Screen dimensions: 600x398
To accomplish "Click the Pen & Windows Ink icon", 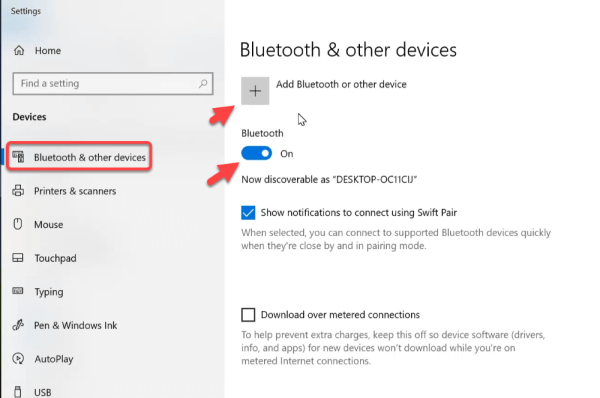I will click(18, 325).
